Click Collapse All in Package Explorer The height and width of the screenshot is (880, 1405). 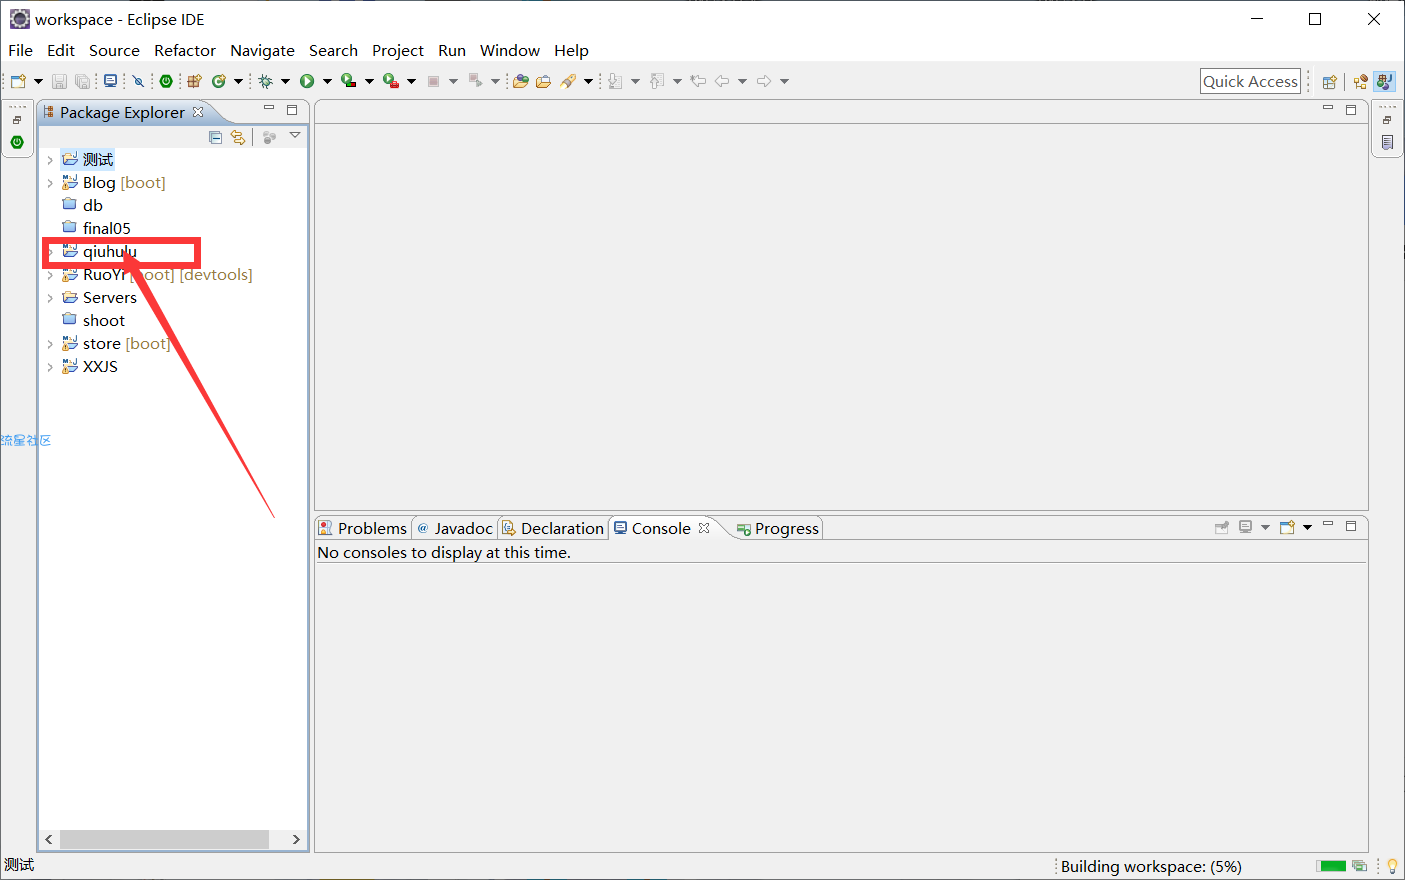click(x=215, y=137)
